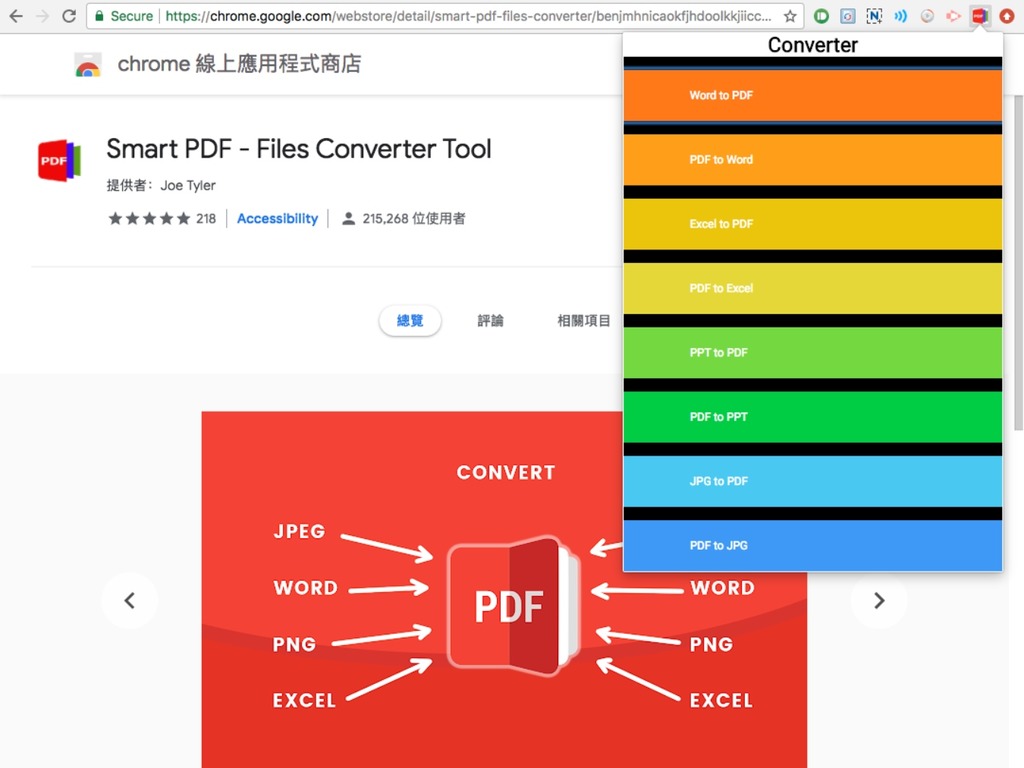Choose PDF to PPT in the converter popup
Screen dimensions: 1024x768
[x=812, y=417]
